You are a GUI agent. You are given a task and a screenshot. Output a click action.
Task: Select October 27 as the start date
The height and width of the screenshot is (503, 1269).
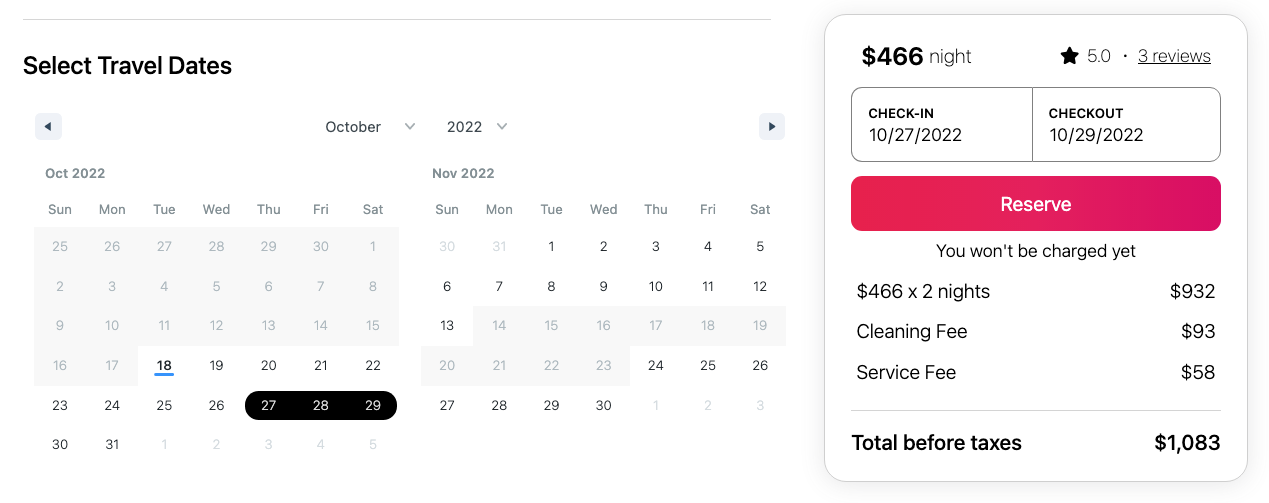coord(268,405)
